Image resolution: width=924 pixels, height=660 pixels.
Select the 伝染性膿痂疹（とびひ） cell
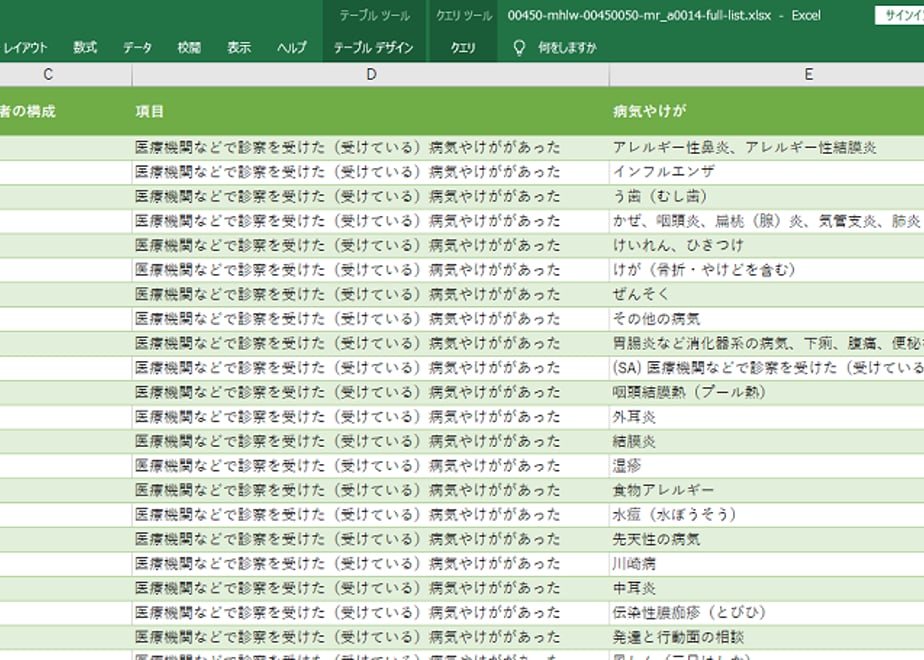pyautogui.click(x=767, y=612)
